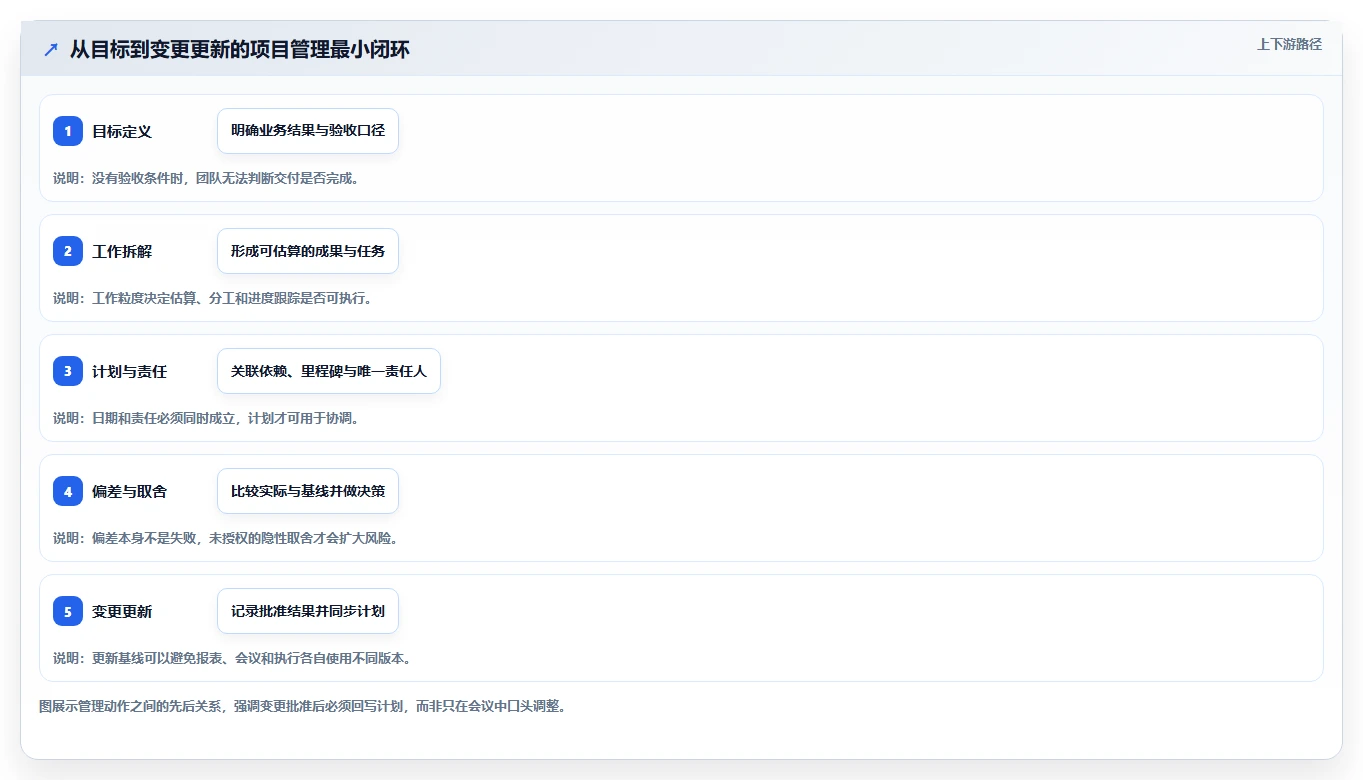
Task: Click step number 4 badge
Action: click(68, 491)
